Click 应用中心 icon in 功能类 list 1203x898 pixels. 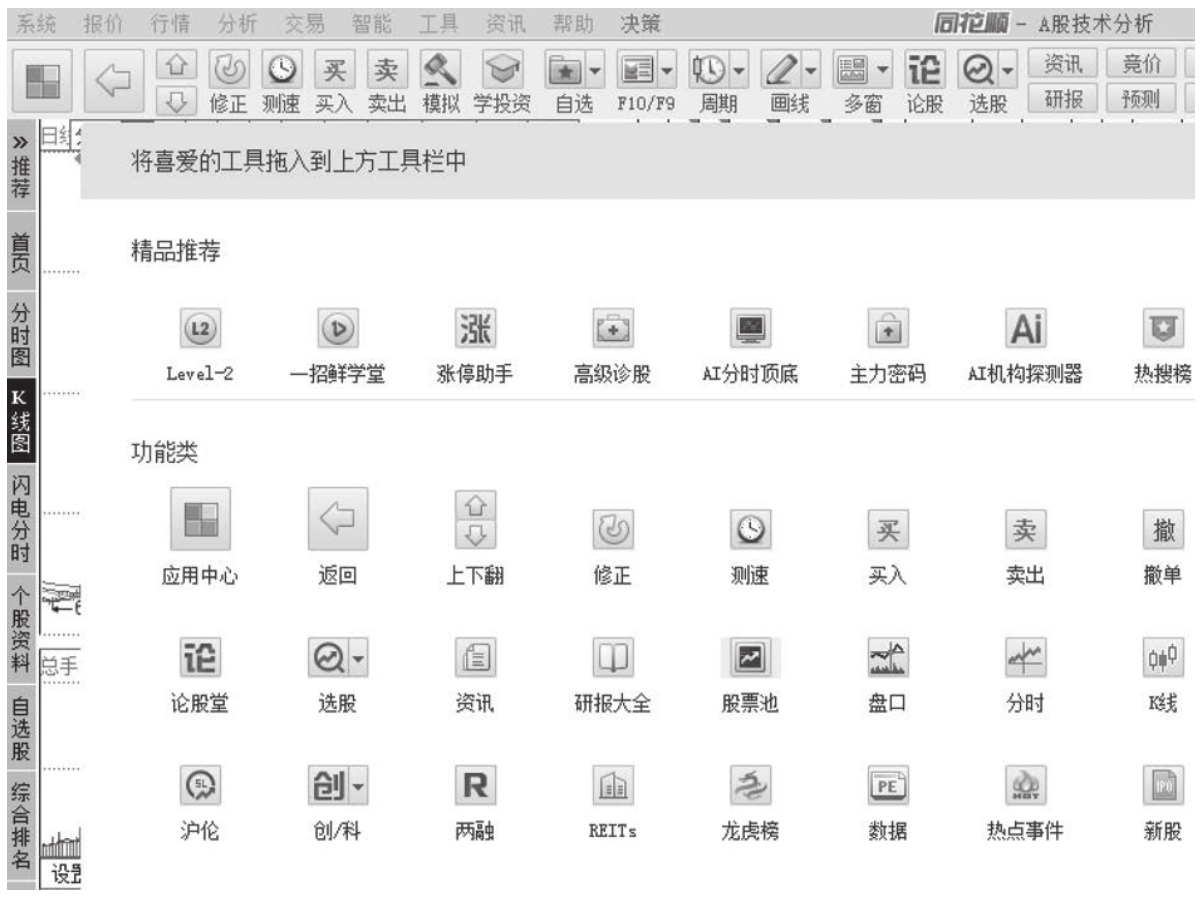click(x=200, y=518)
